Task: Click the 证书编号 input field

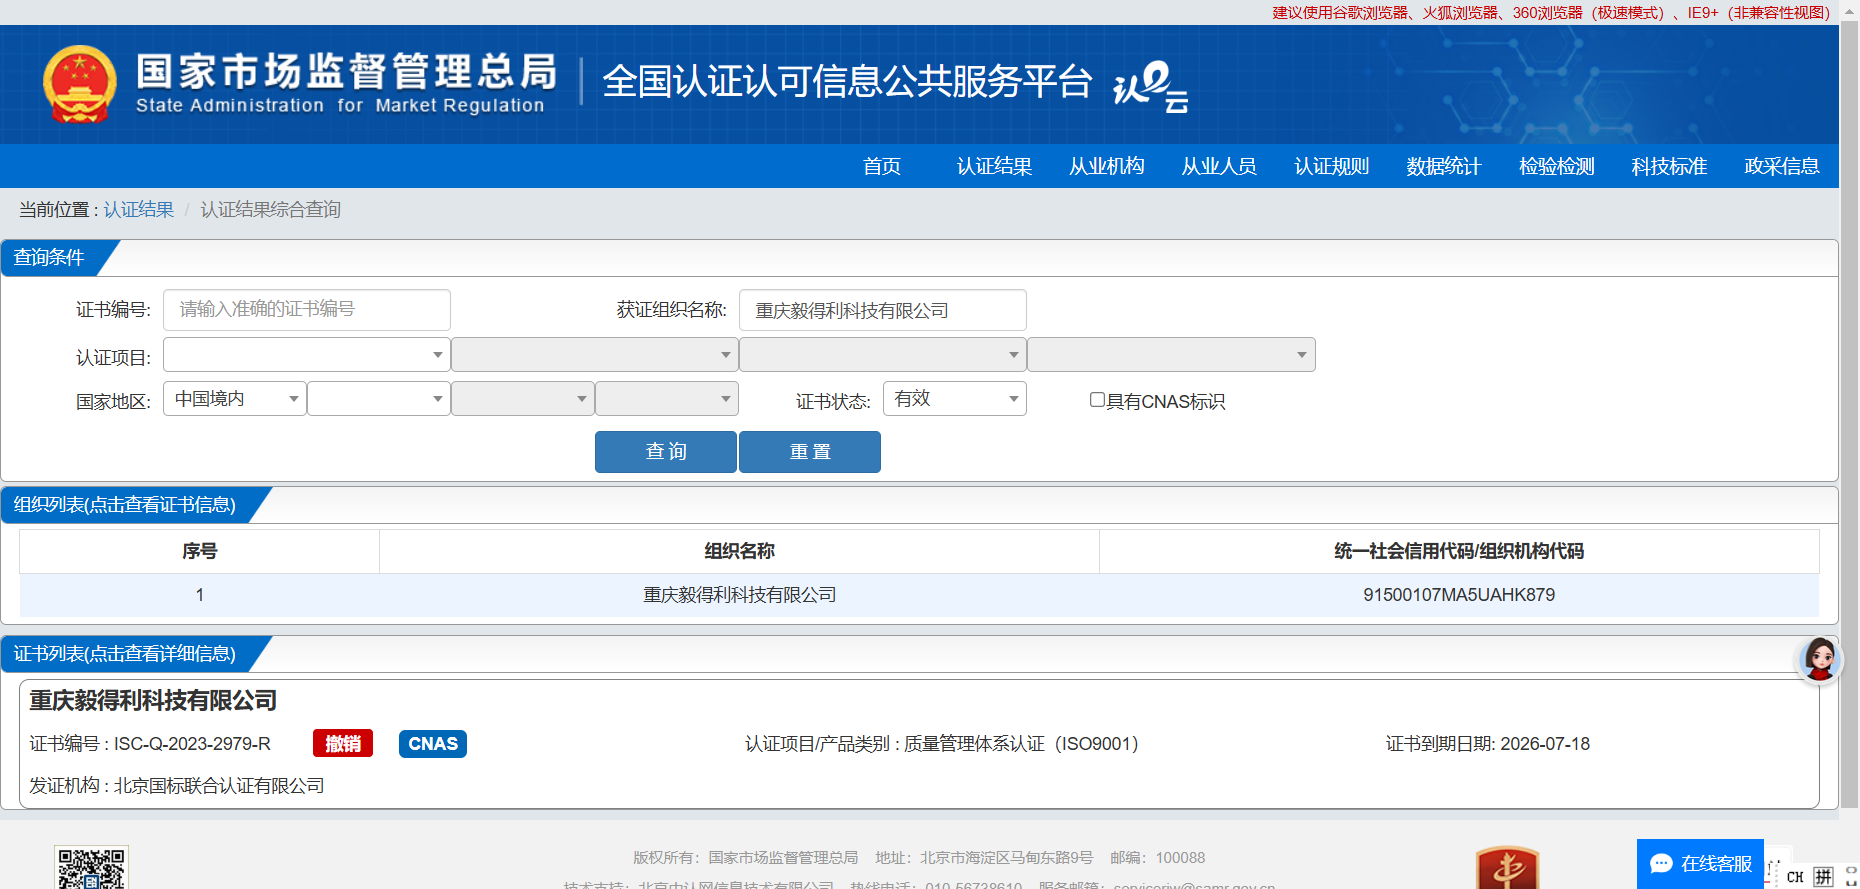Action: point(306,310)
